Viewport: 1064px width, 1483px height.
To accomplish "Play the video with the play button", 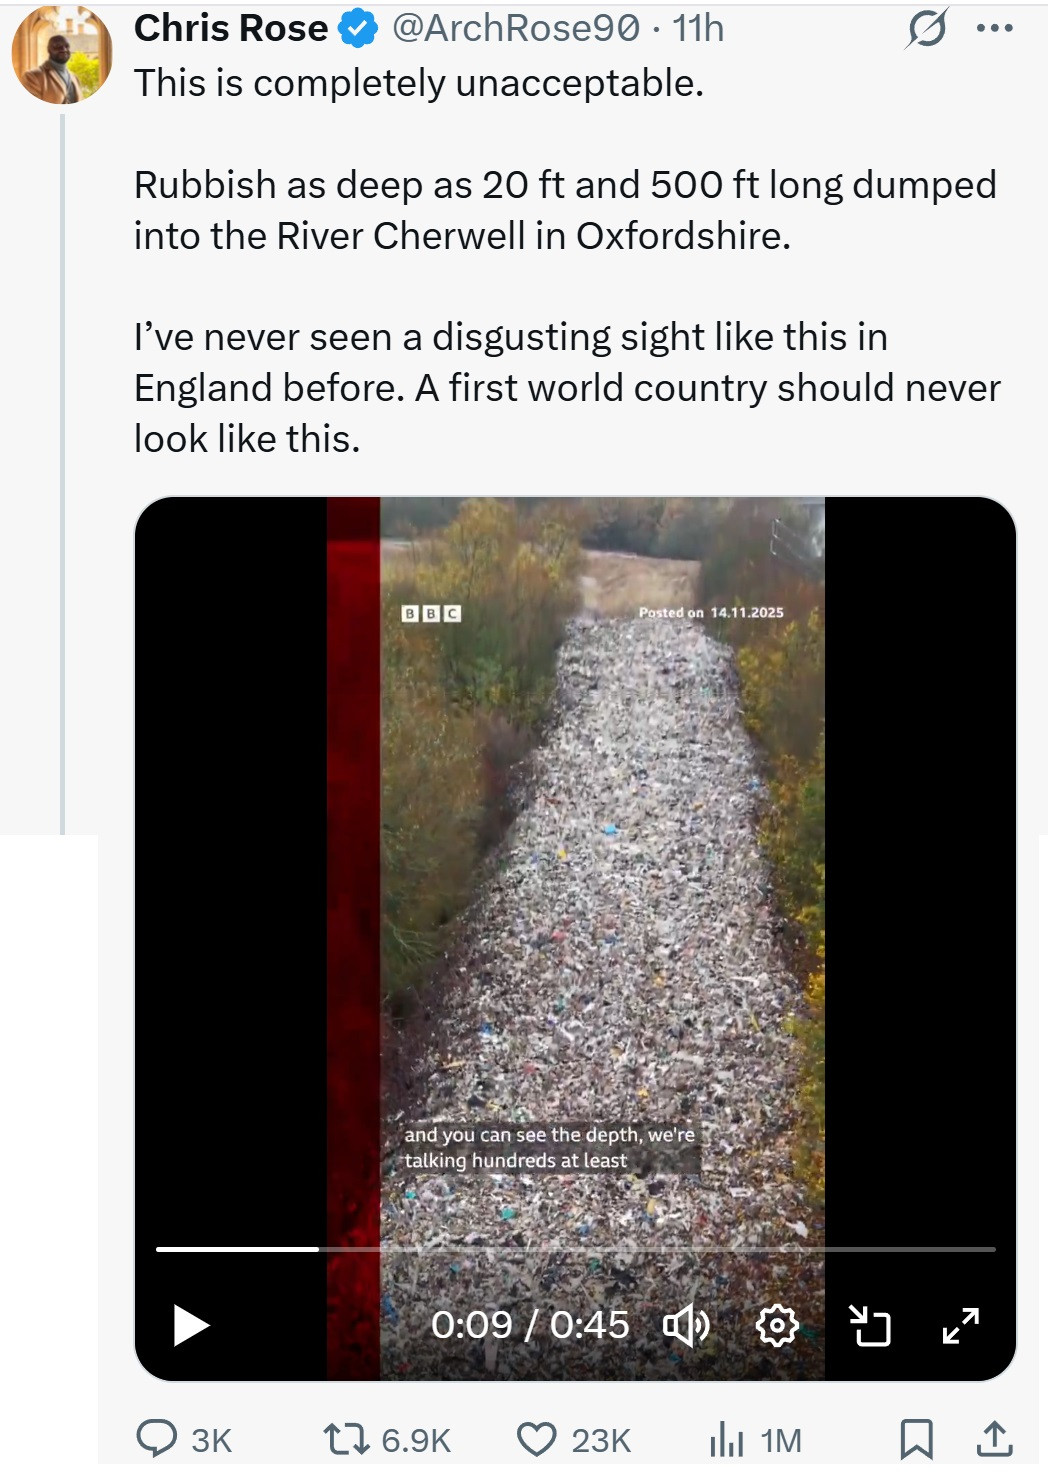I will click(191, 1325).
